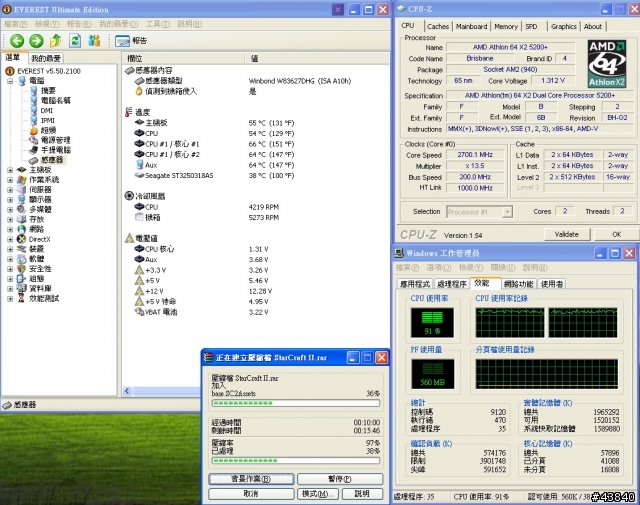
Task: Click the 冷卻風扇 fan icon in the sensor list
Action: [129, 196]
